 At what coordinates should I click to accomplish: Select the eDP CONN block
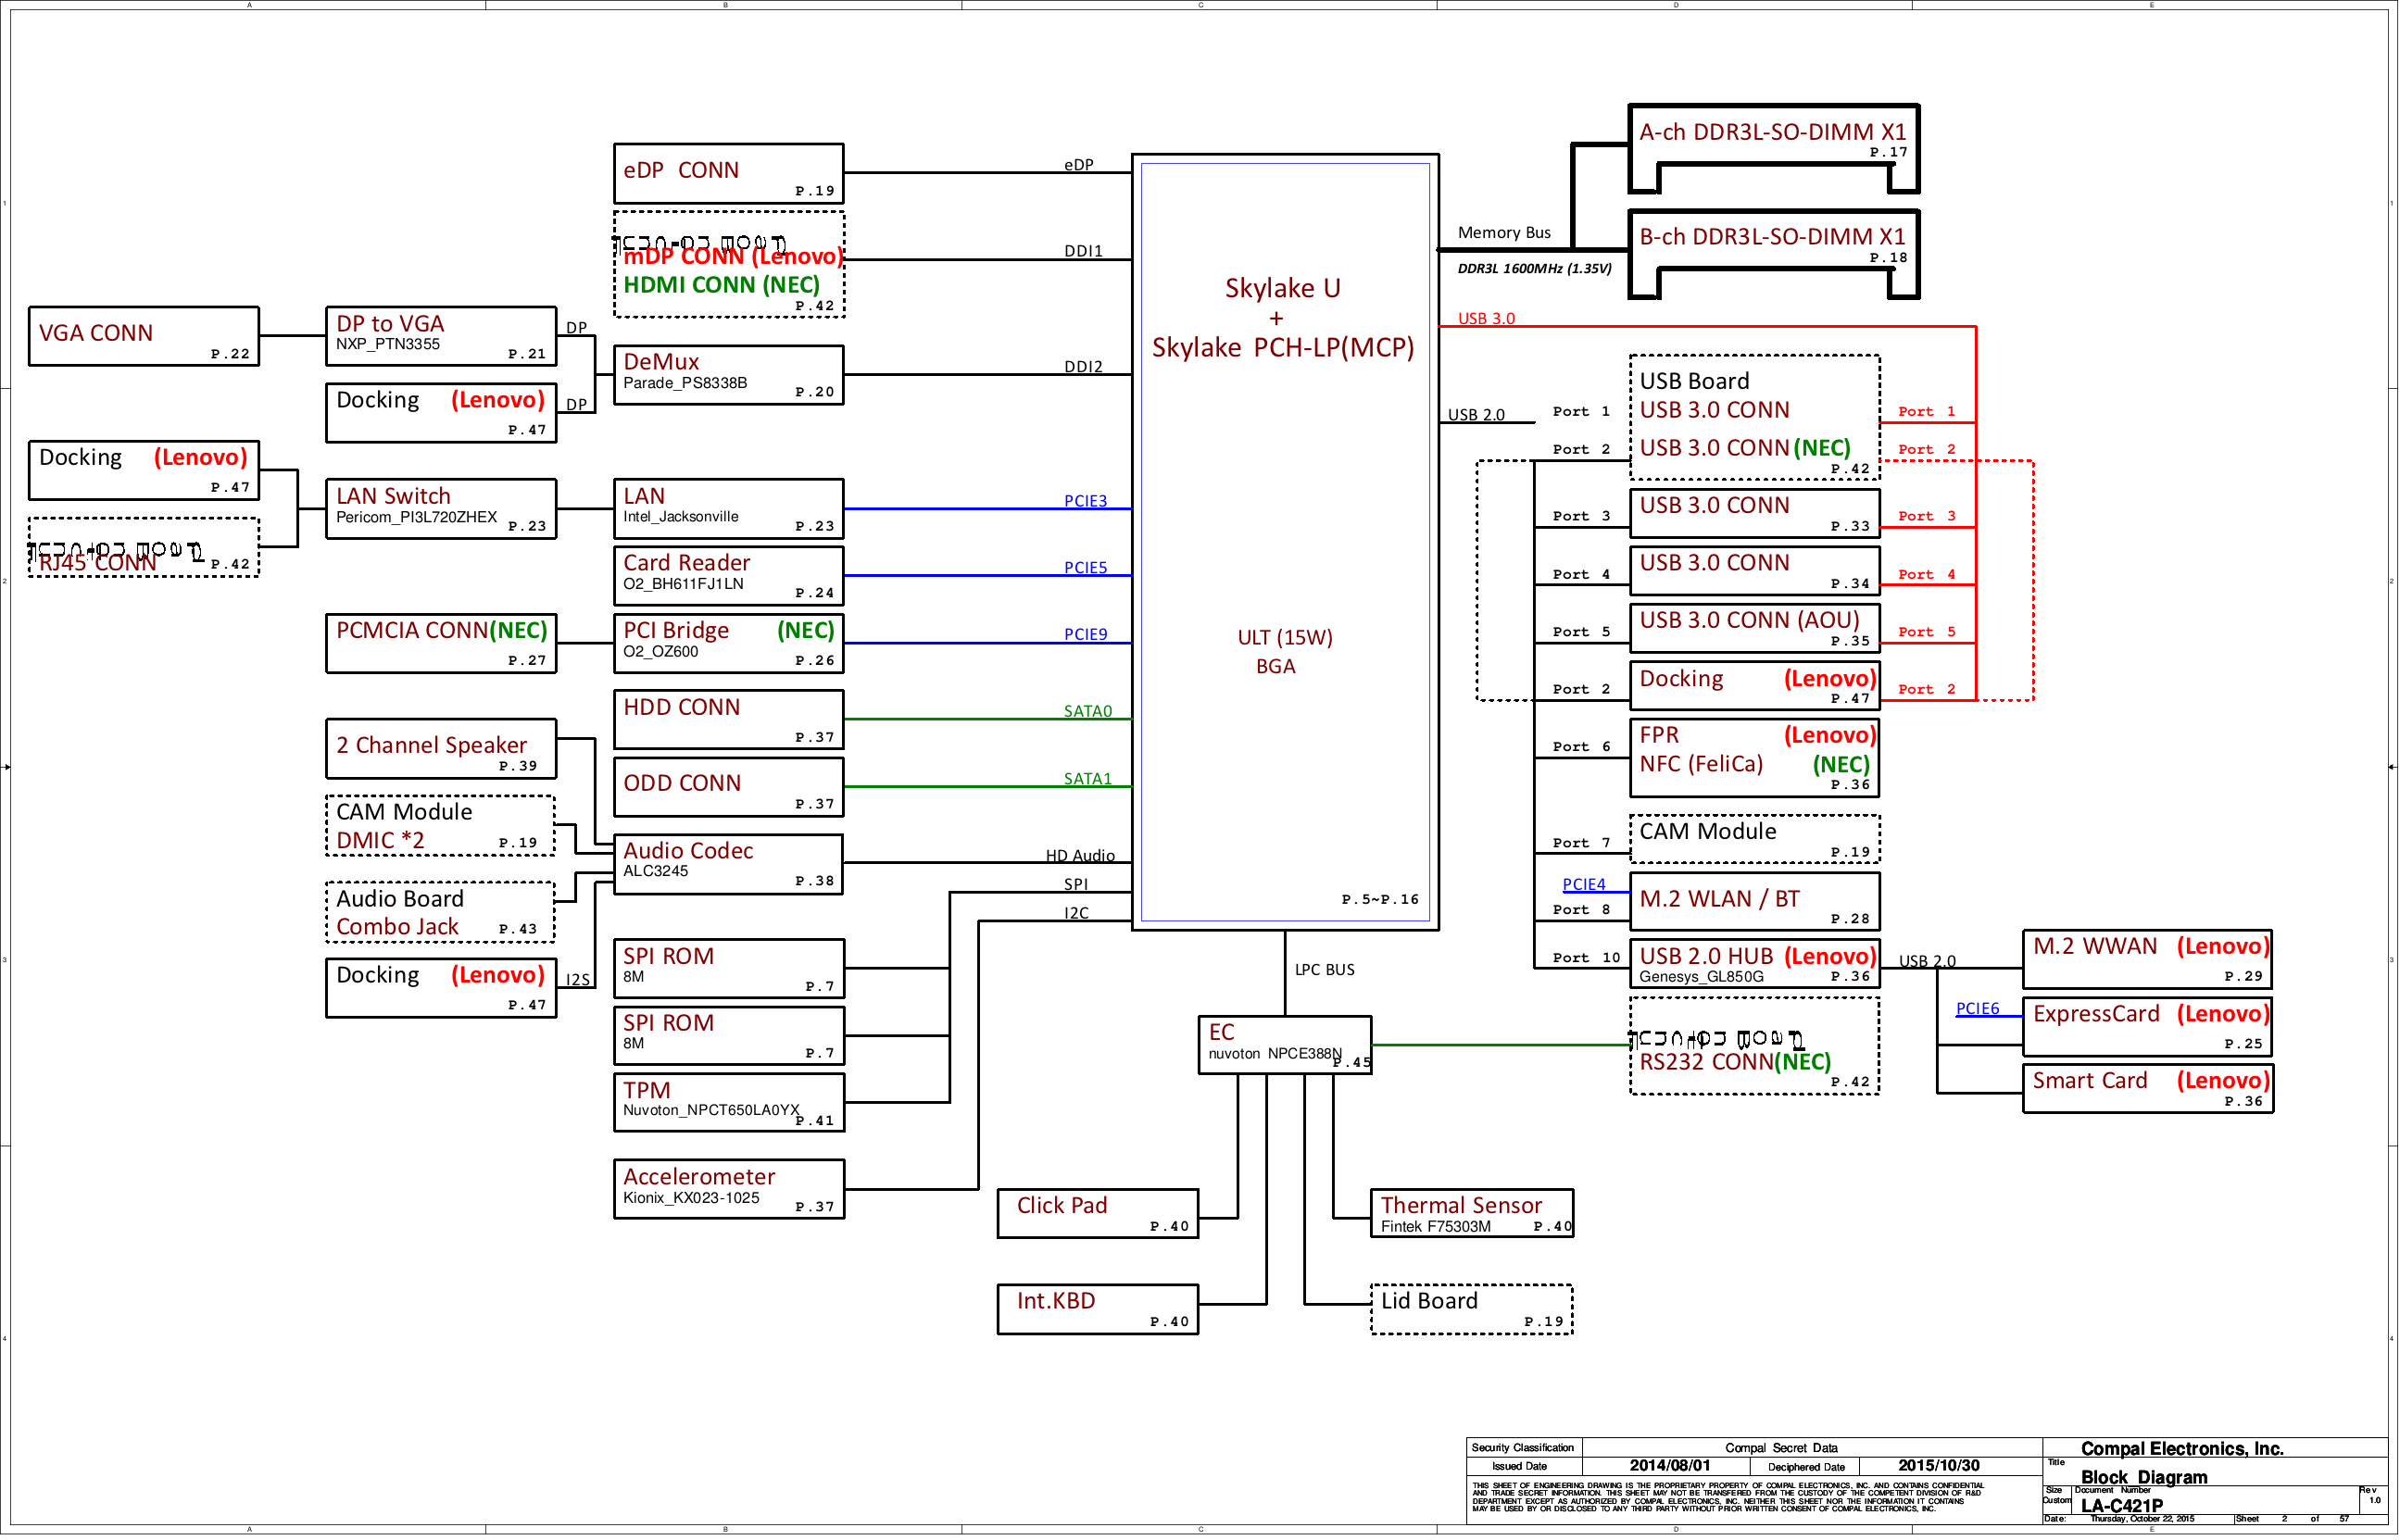click(x=728, y=173)
